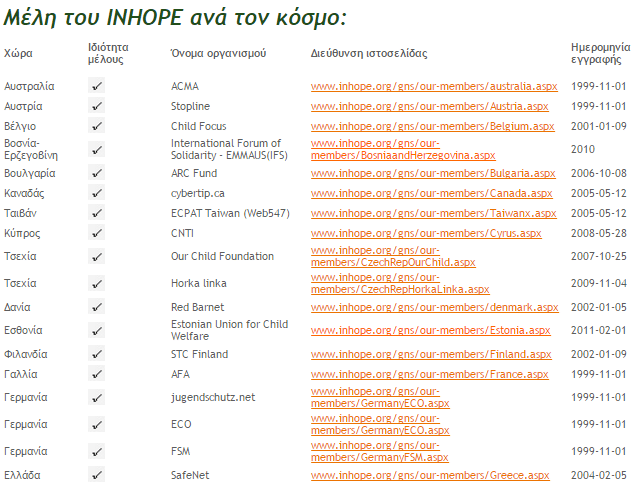Image resolution: width=631 pixels, height=483 pixels.
Task: Click the membership checkmark in the Αυστραλία row
Action: point(96,86)
